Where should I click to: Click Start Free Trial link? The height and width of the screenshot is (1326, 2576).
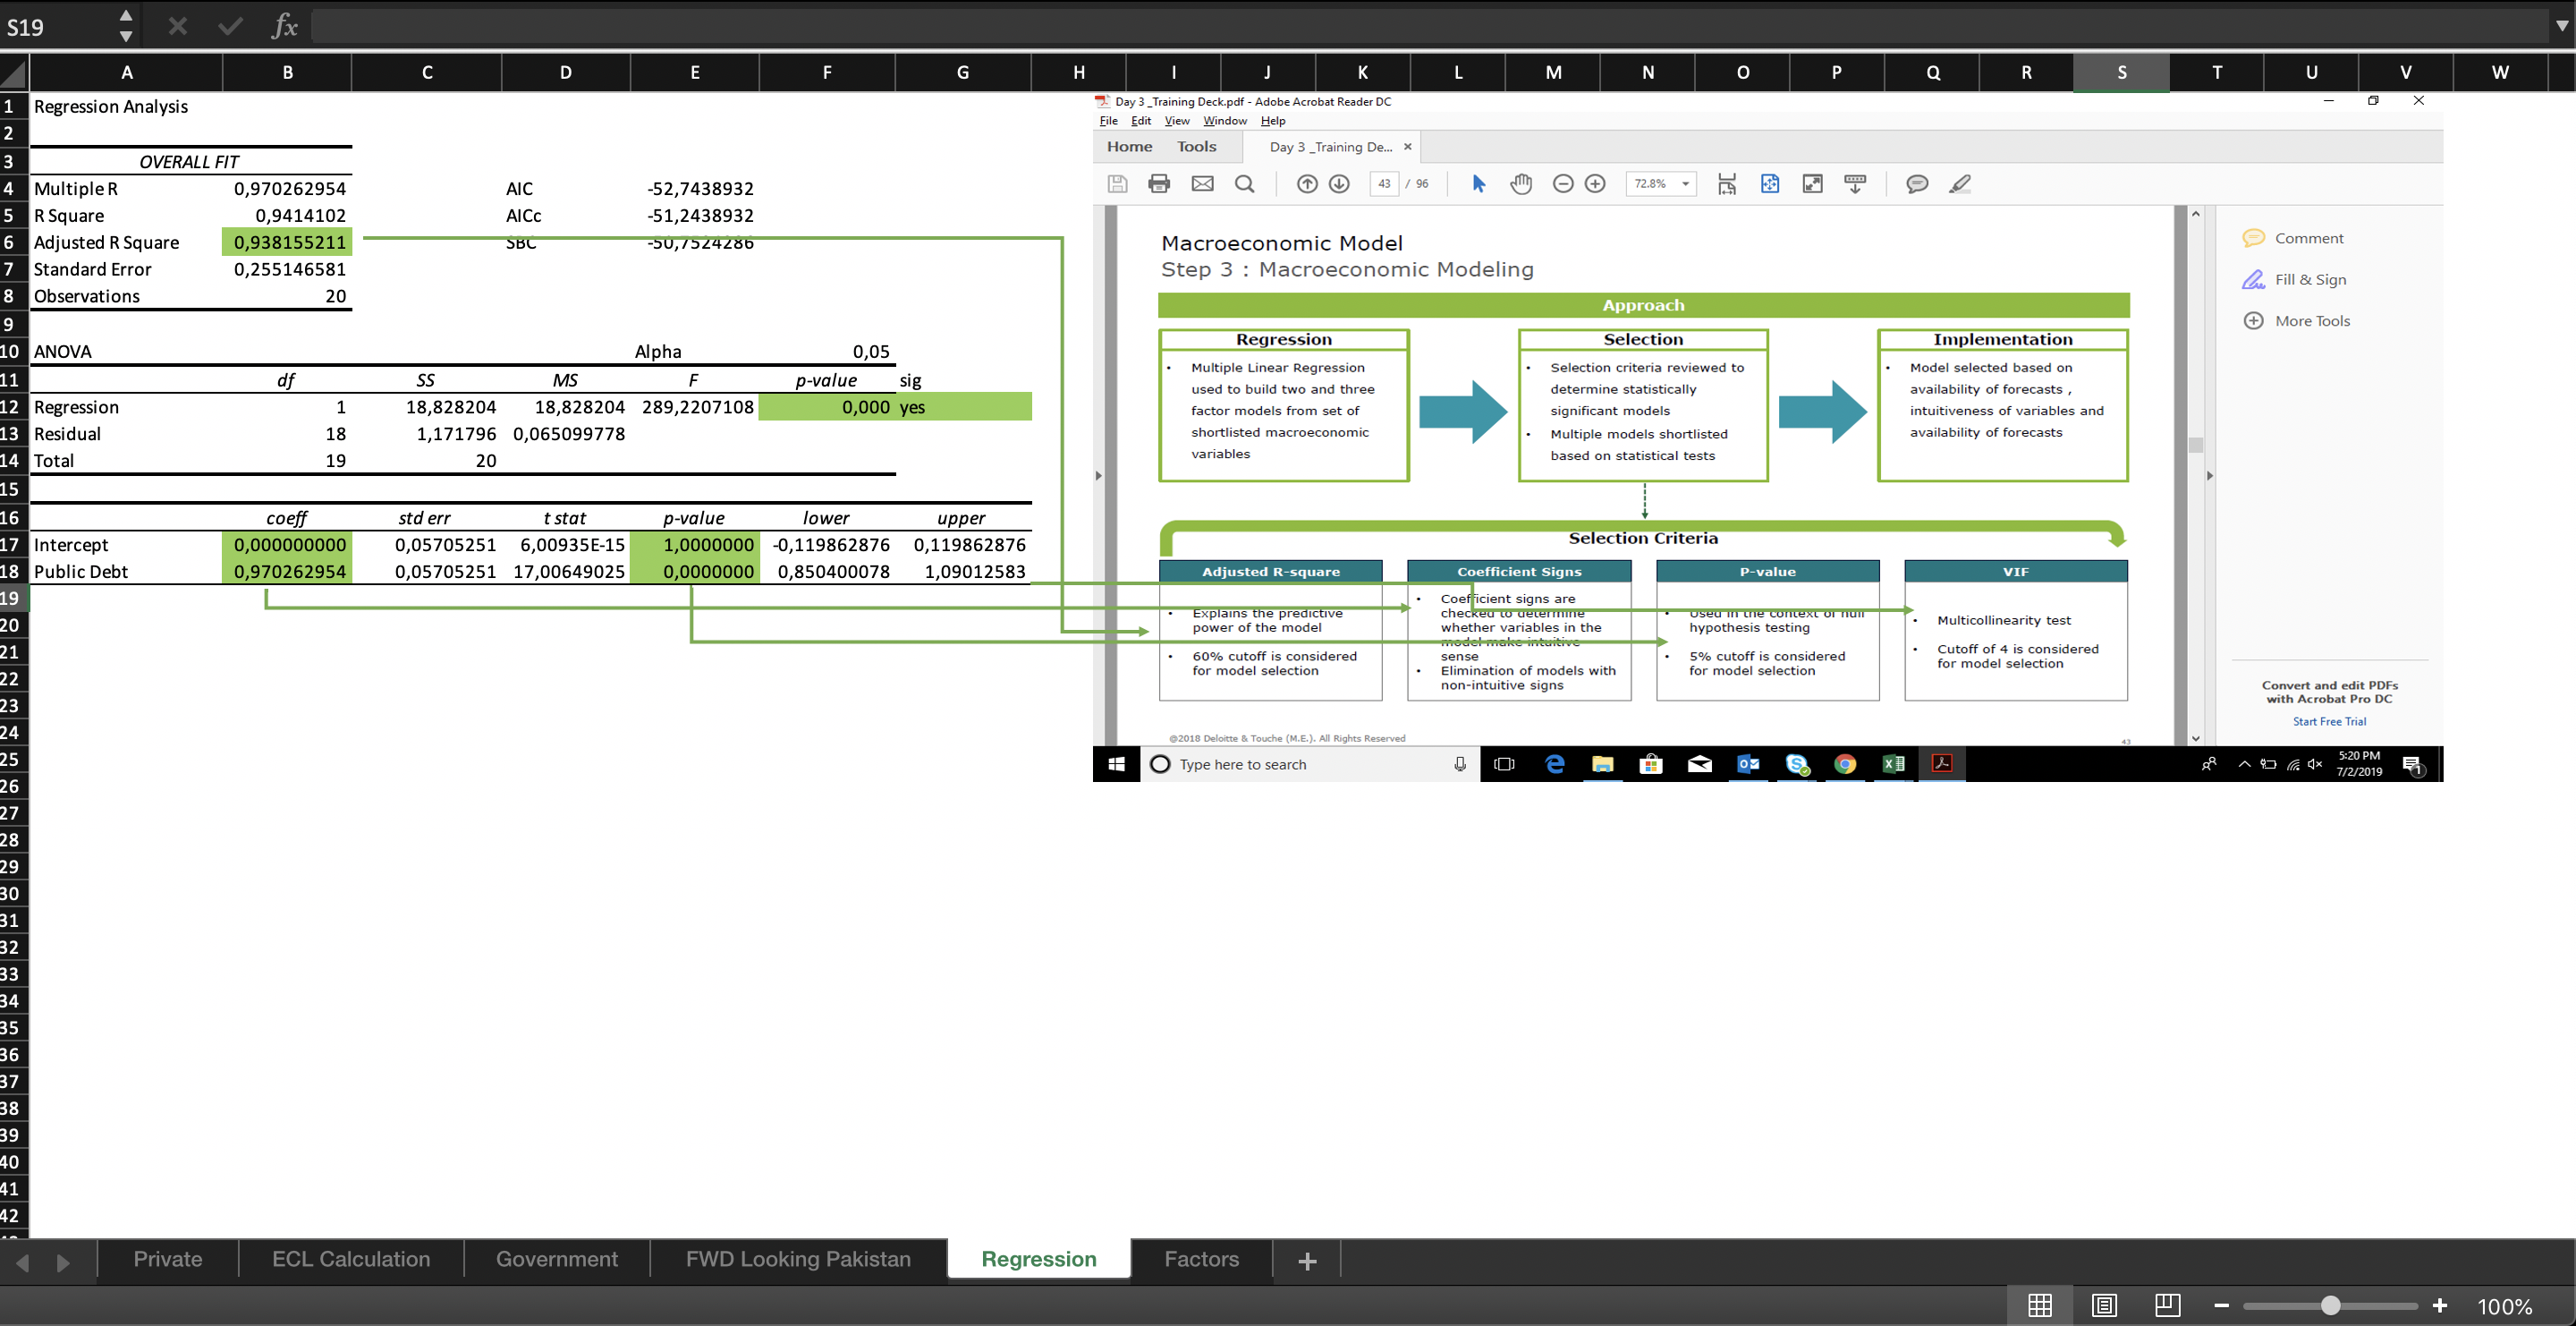pos(2329,721)
